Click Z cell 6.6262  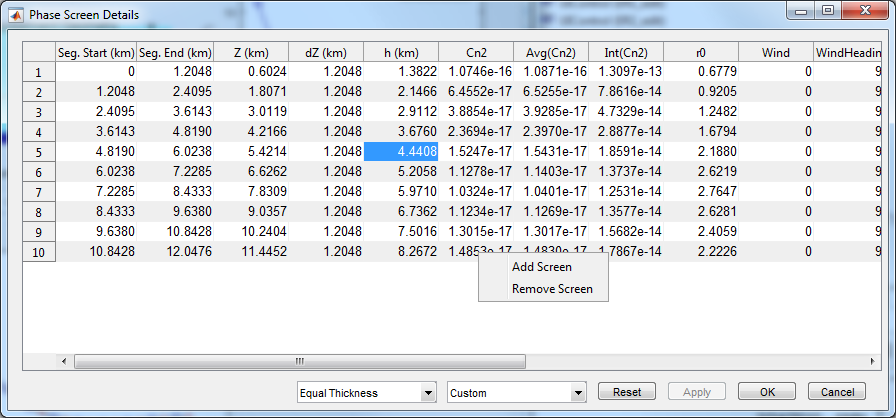251,171
